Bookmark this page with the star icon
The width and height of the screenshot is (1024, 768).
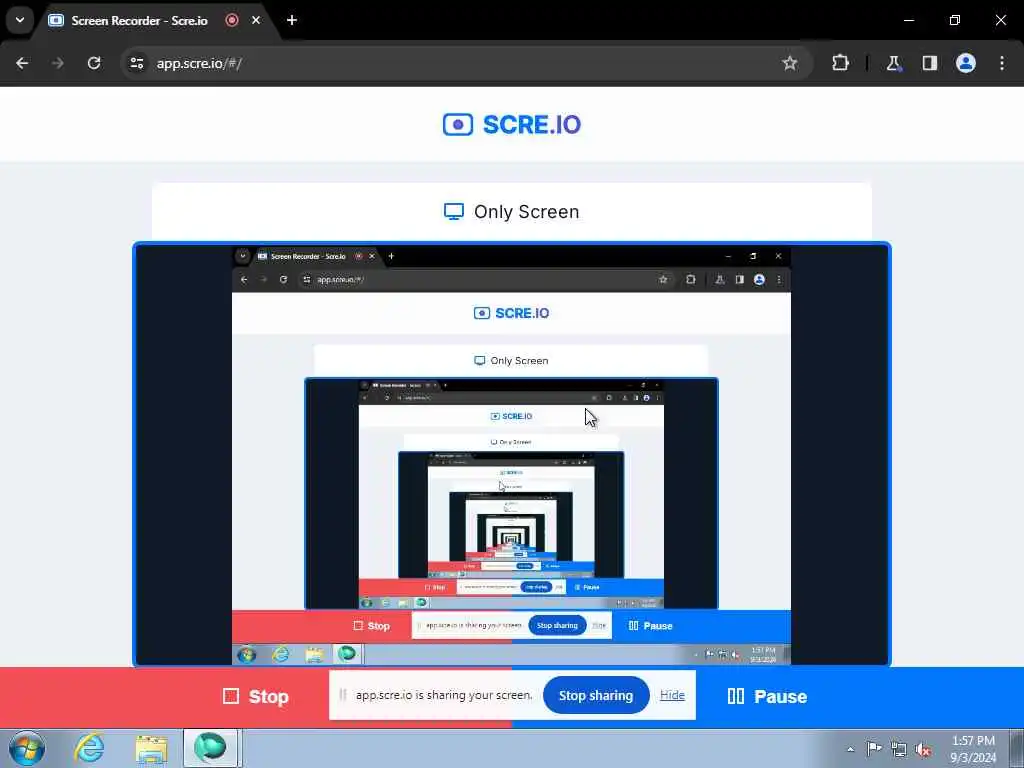(790, 63)
